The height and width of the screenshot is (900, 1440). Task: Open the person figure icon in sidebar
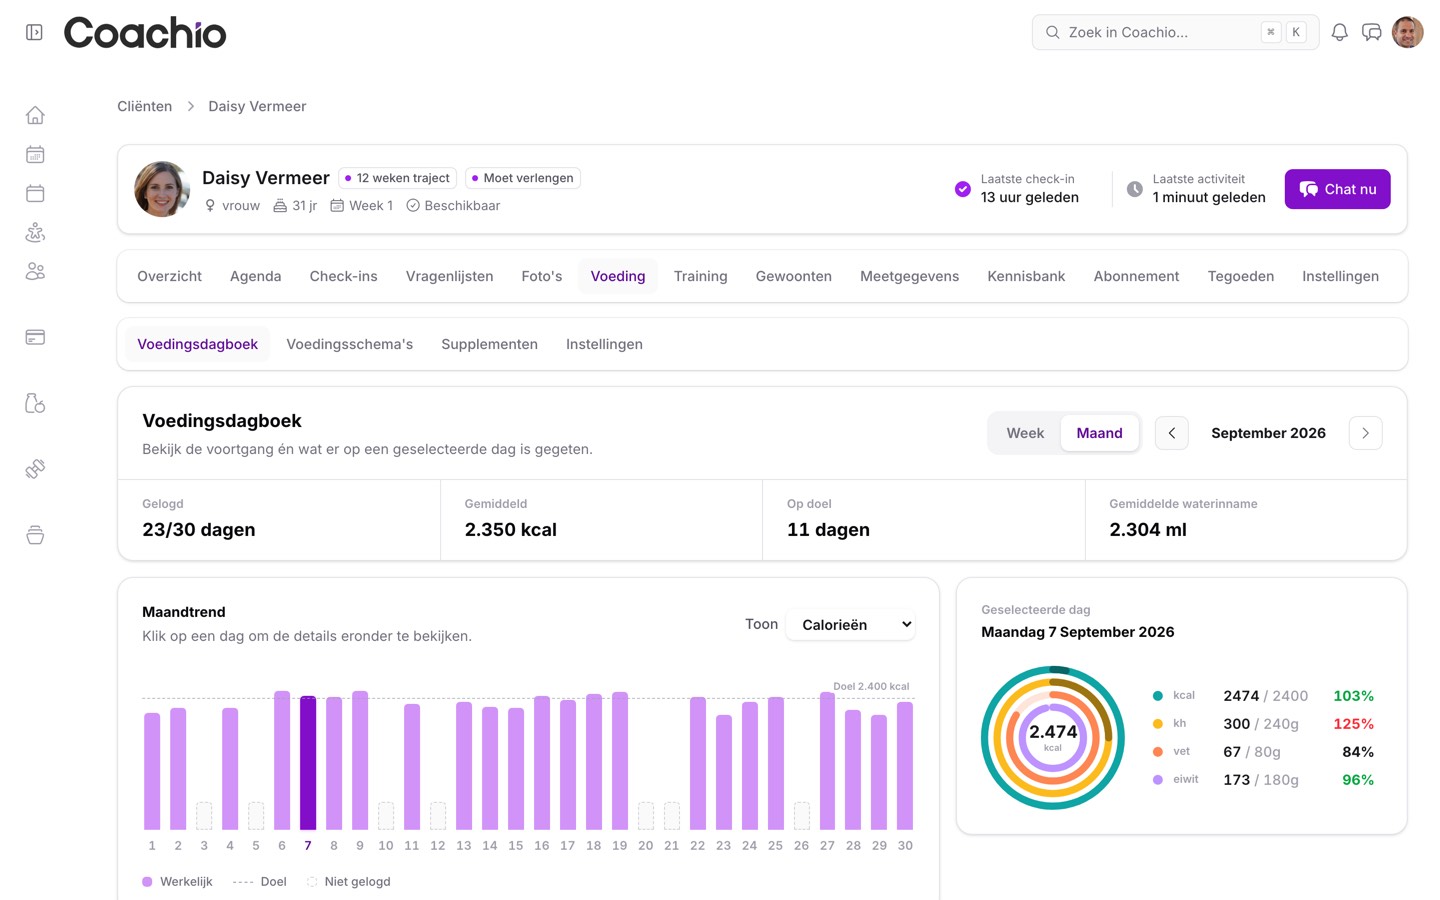35,232
